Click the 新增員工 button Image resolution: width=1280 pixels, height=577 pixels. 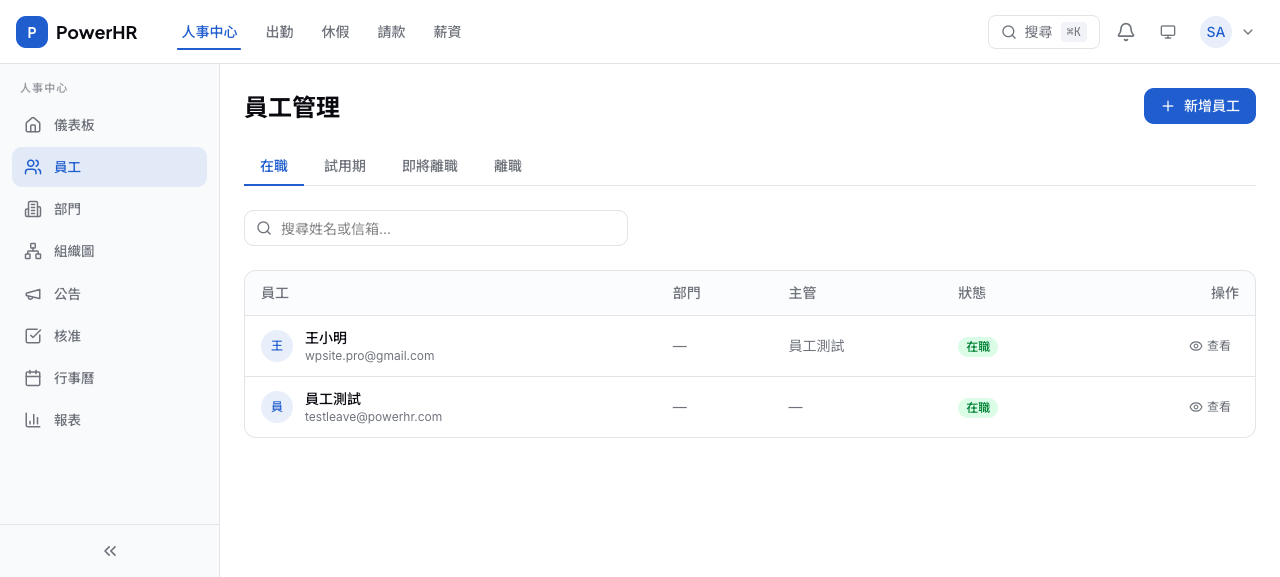point(1199,106)
